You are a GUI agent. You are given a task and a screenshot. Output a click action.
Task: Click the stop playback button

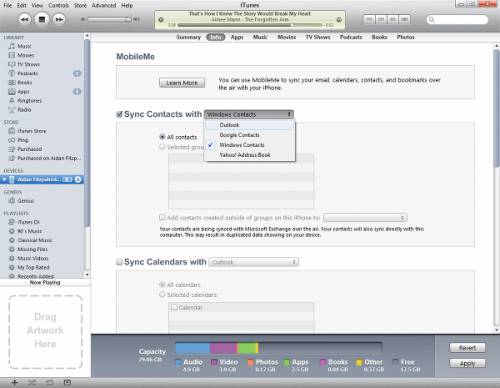tap(42, 19)
